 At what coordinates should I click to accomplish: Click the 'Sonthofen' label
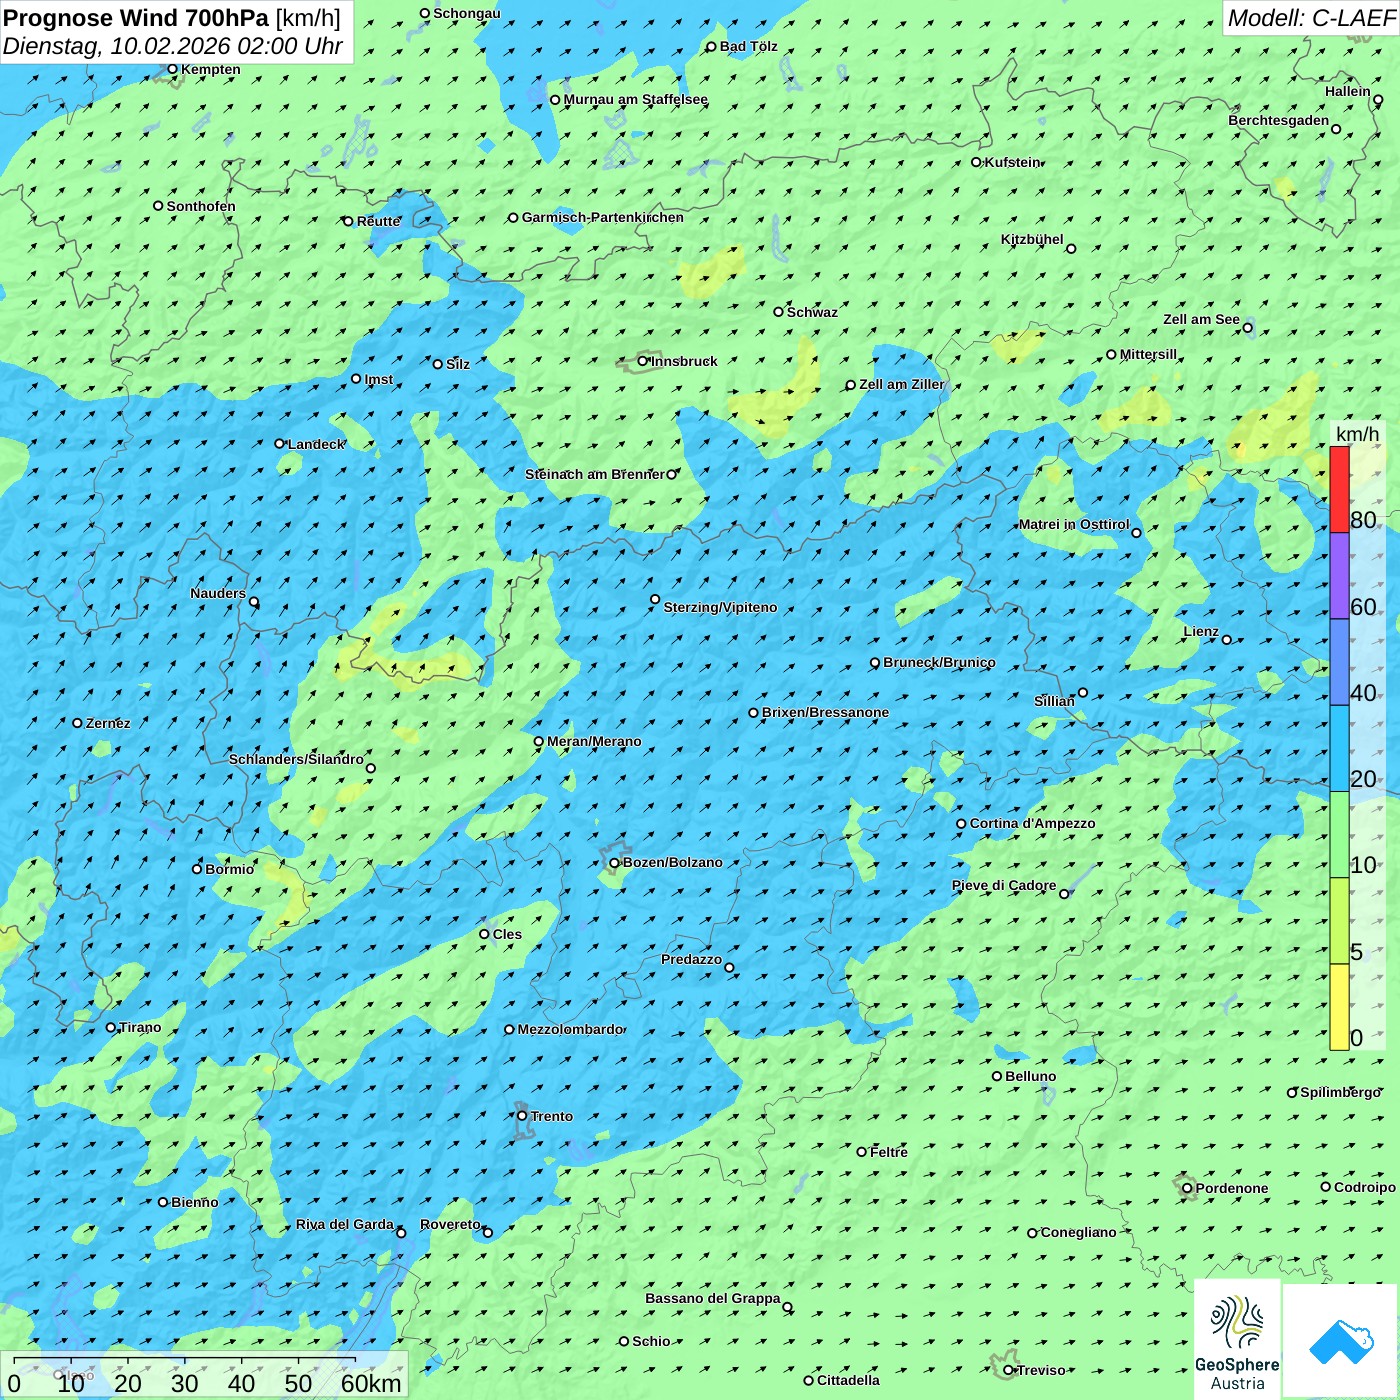click(201, 206)
